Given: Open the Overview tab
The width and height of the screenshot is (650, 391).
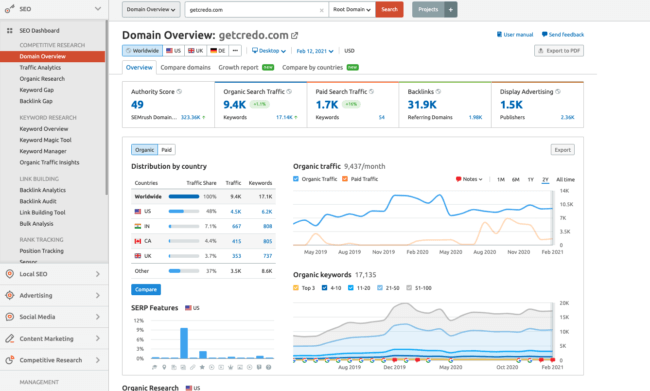Looking at the screenshot, I should [x=139, y=67].
